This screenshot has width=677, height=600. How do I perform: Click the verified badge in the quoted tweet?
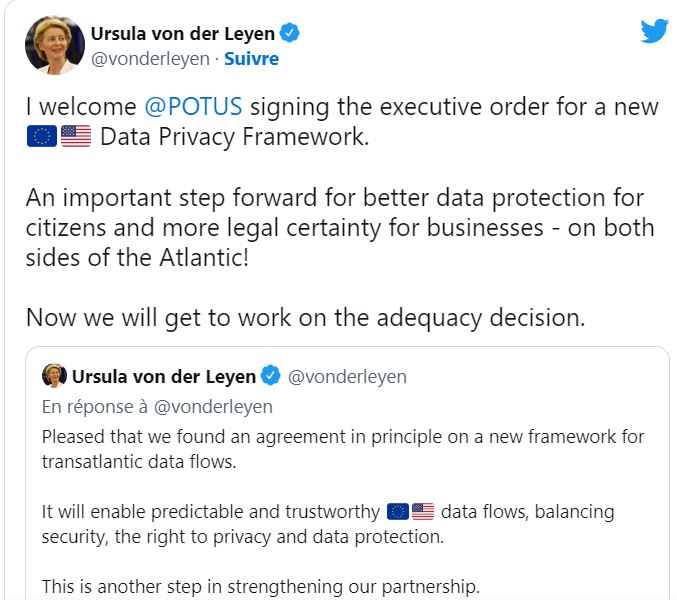coord(271,375)
